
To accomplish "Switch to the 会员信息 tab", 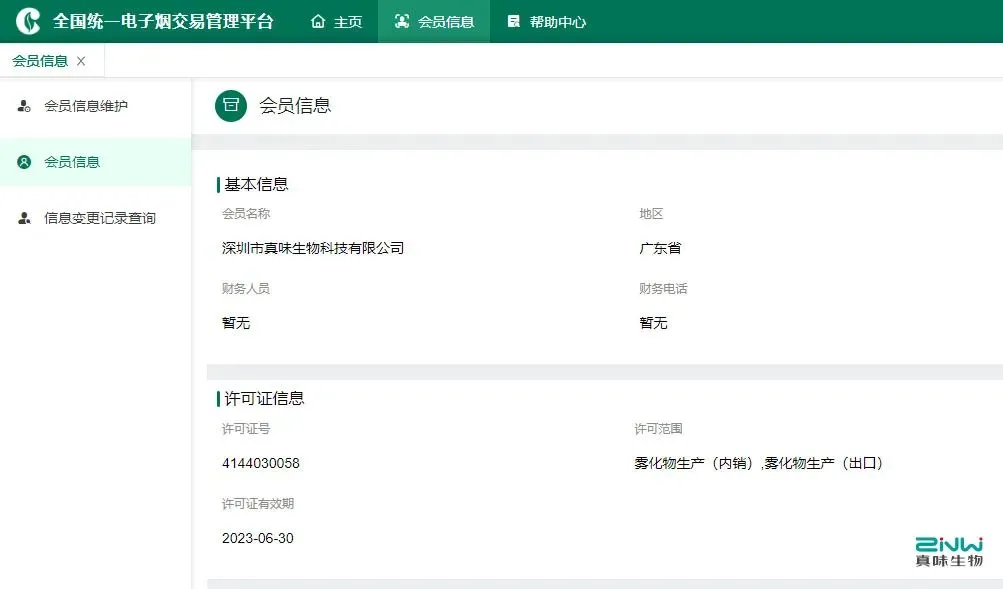I will tap(40, 60).
